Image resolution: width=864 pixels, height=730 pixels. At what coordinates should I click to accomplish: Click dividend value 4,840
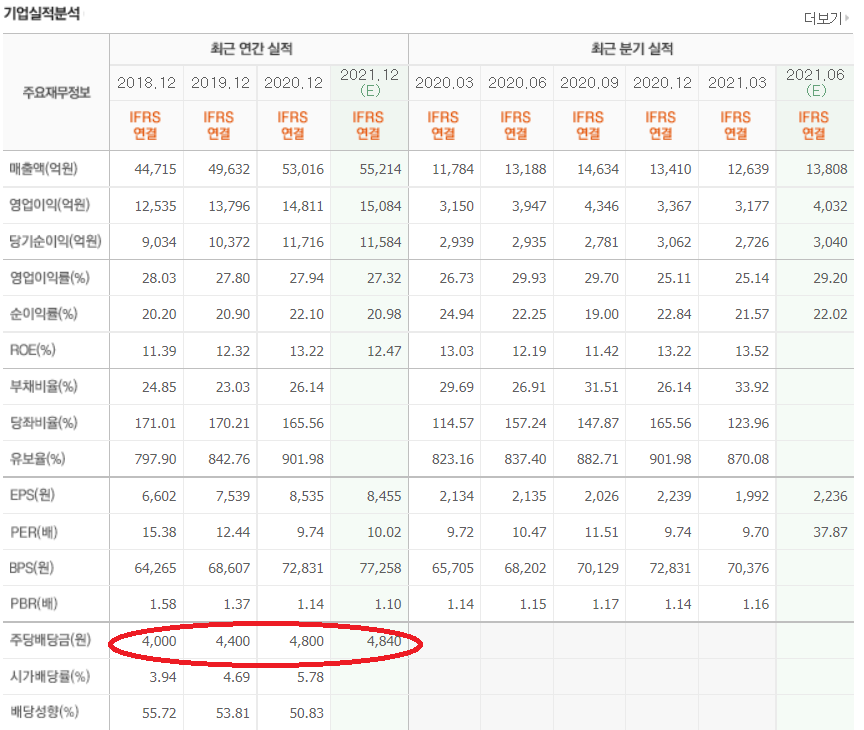pos(384,641)
